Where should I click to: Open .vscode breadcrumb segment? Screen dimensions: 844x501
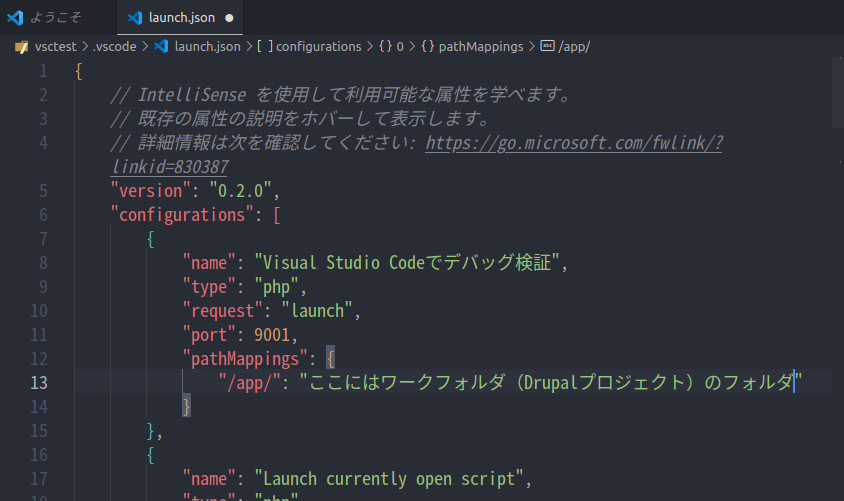tap(115, 47)
